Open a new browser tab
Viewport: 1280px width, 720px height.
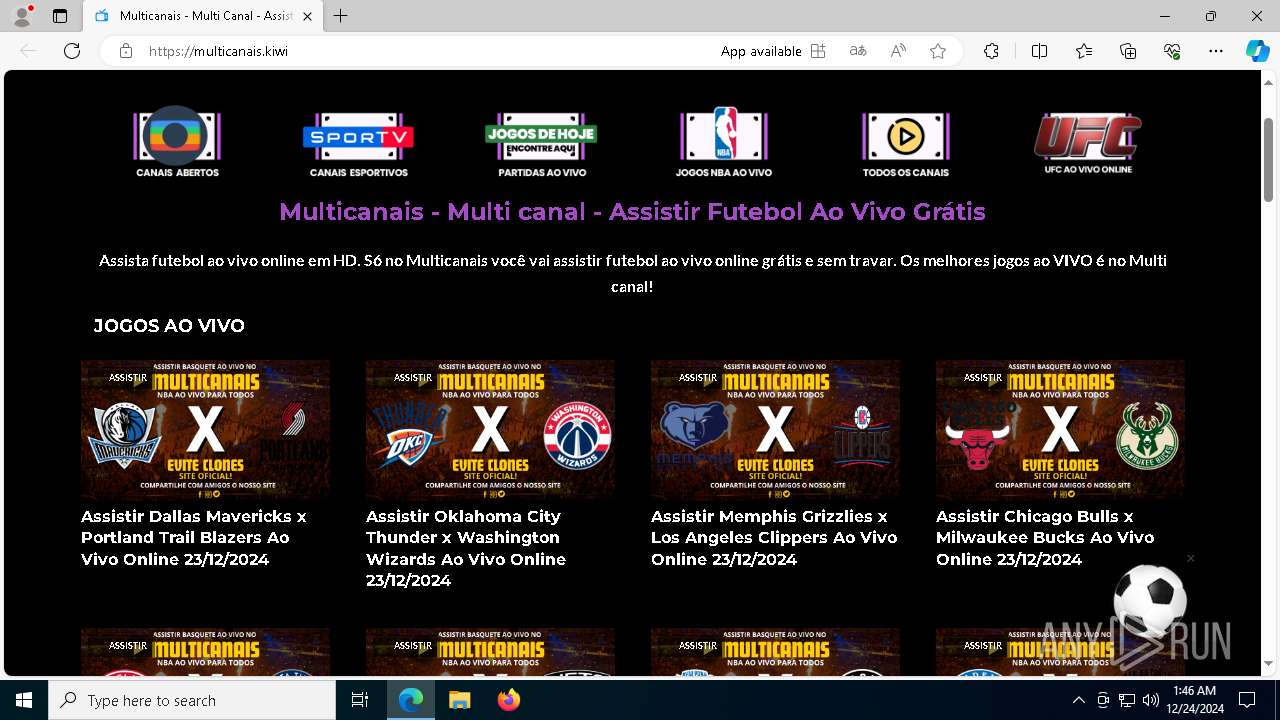coord(341,16)
